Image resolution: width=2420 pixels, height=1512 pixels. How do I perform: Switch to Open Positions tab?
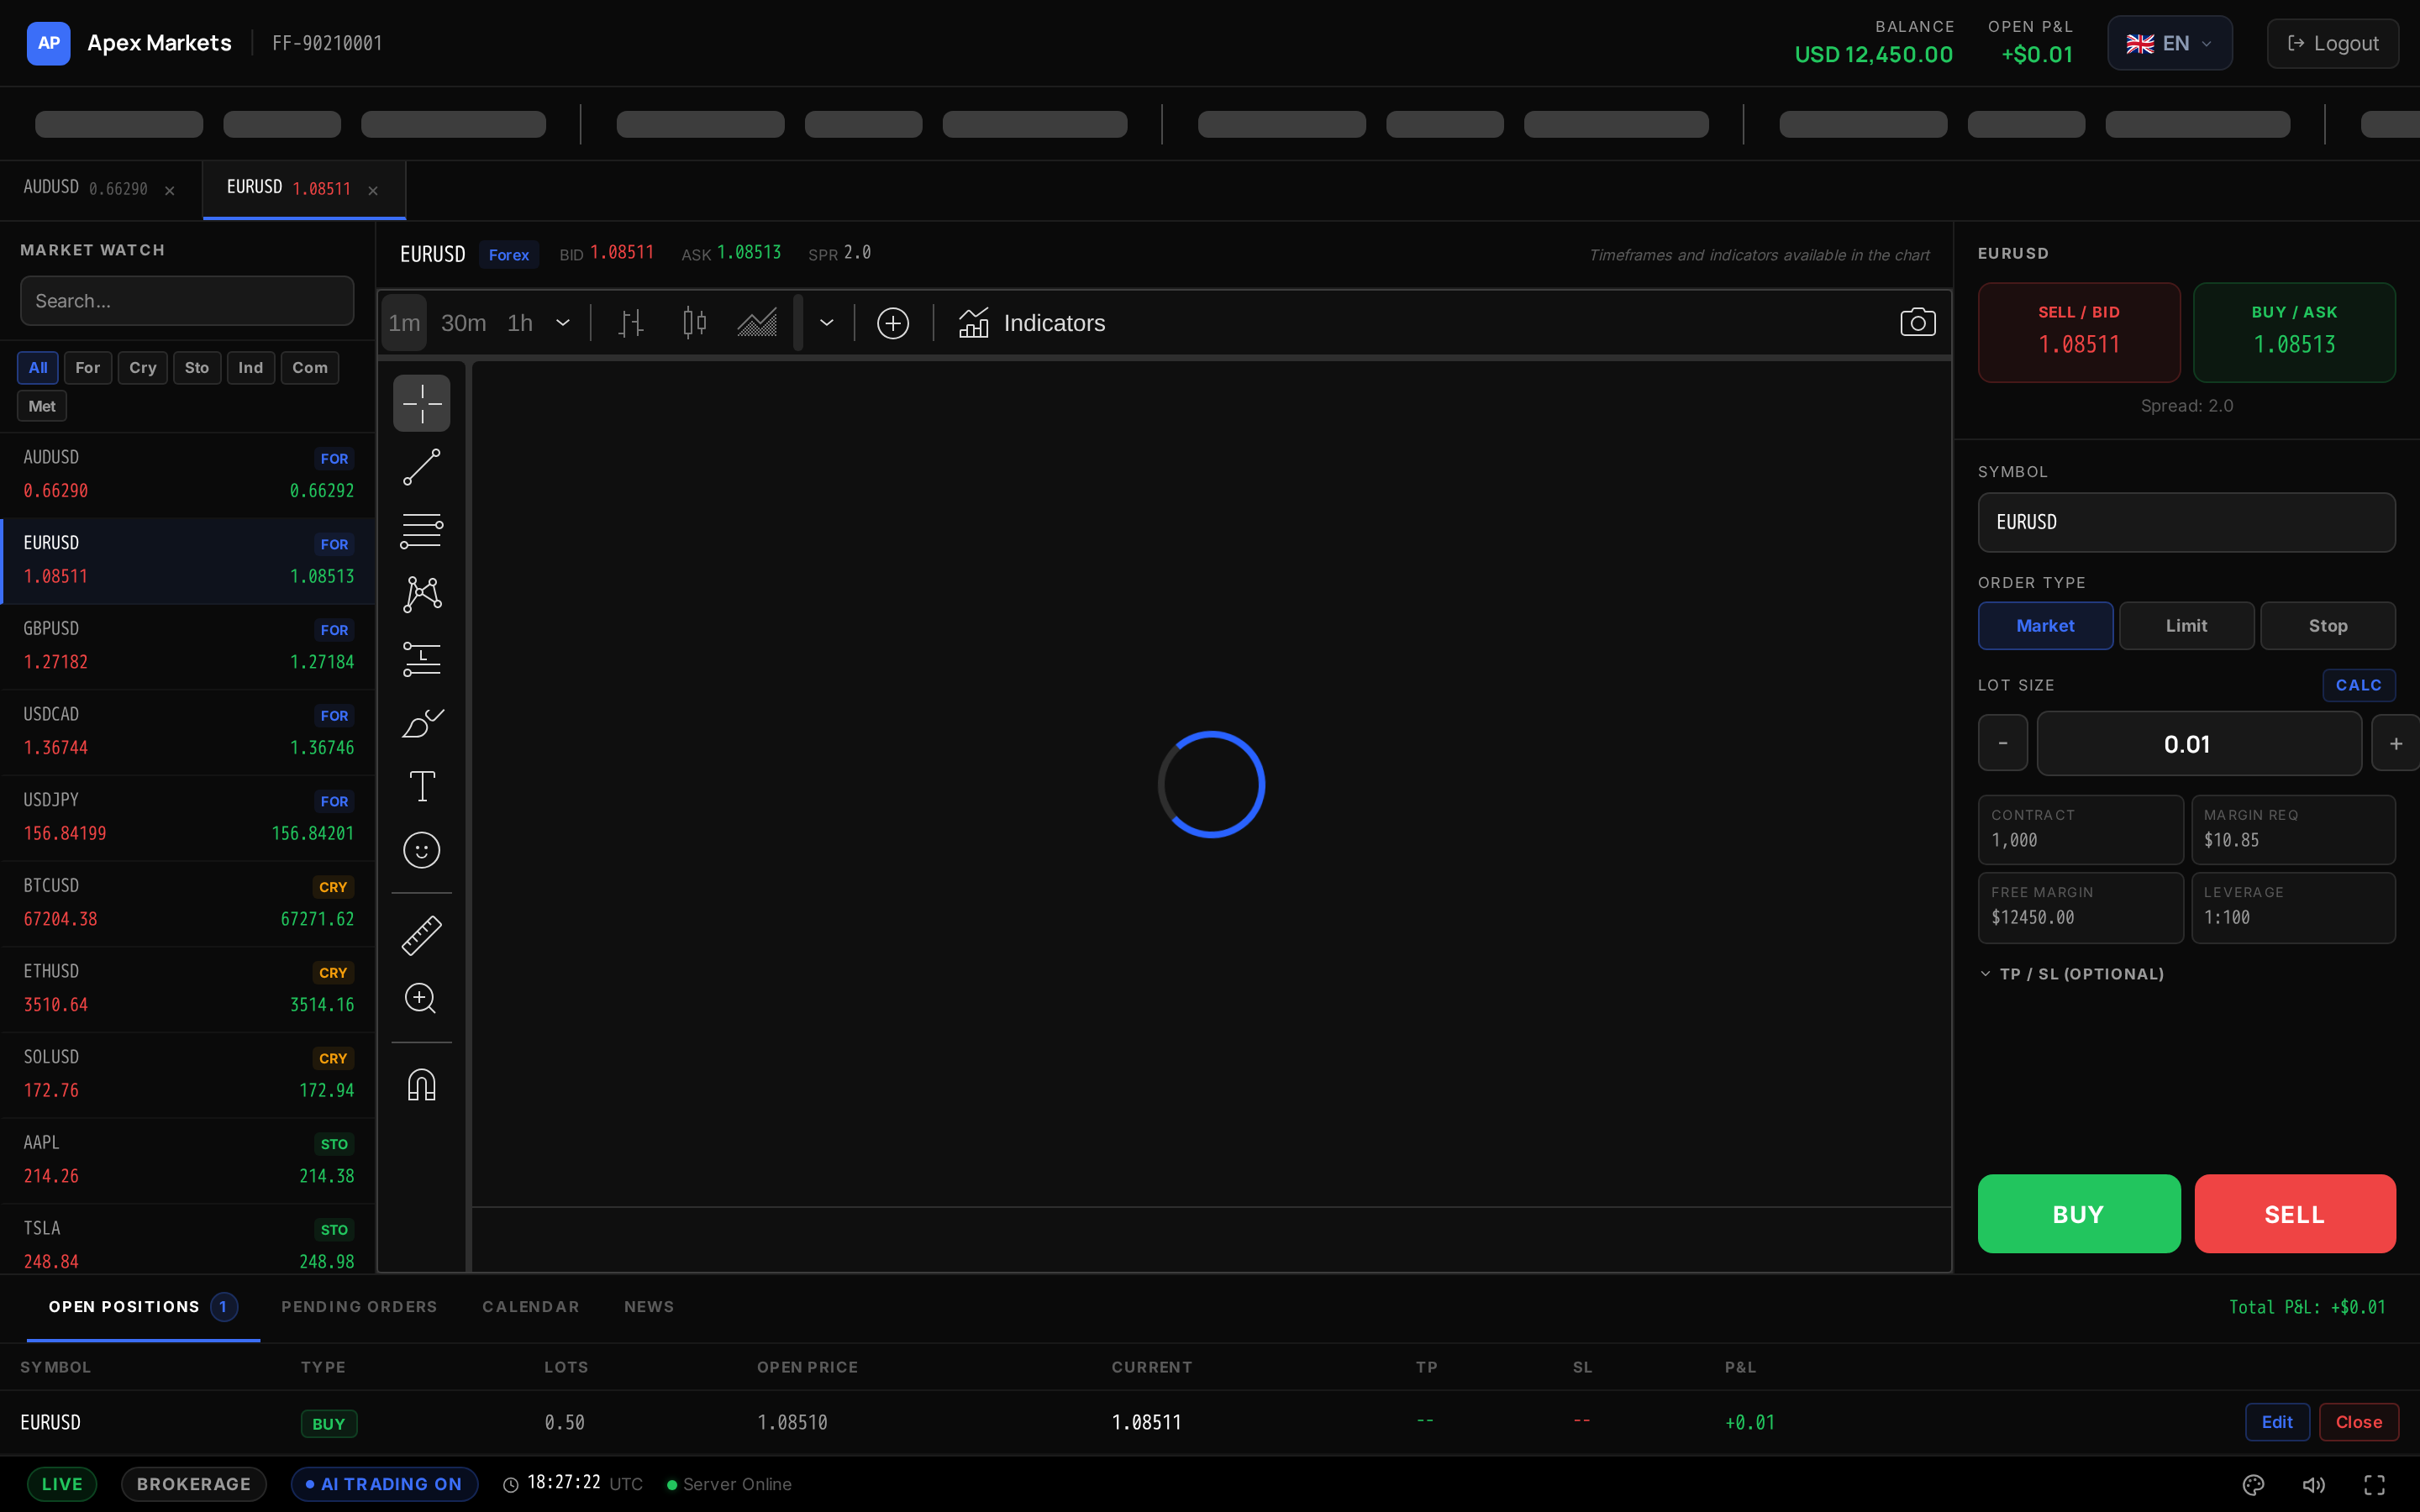point(143,1307)
